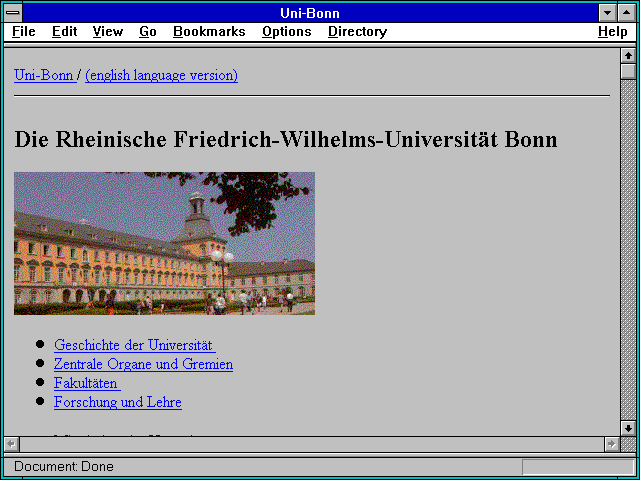This screenshot has height=480, width=640.
Task: Open Geschichte der Universität link
Action: pyautogui.click(x=133, y=345)
